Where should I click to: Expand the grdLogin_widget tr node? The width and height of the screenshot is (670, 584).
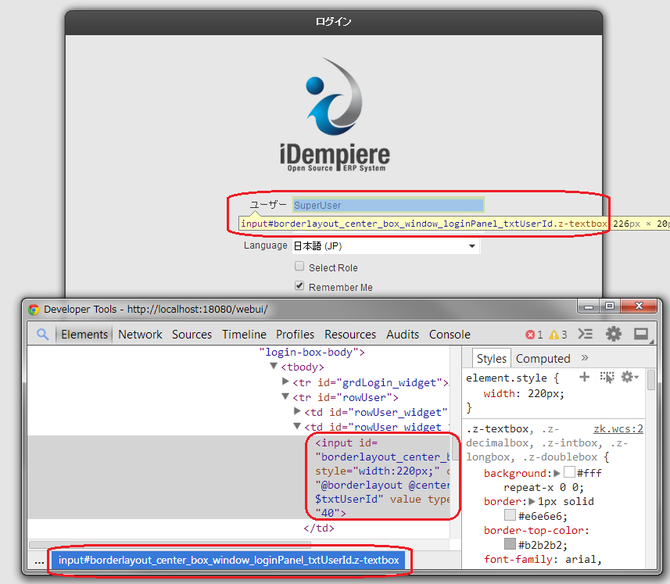[x=286, y=382]
